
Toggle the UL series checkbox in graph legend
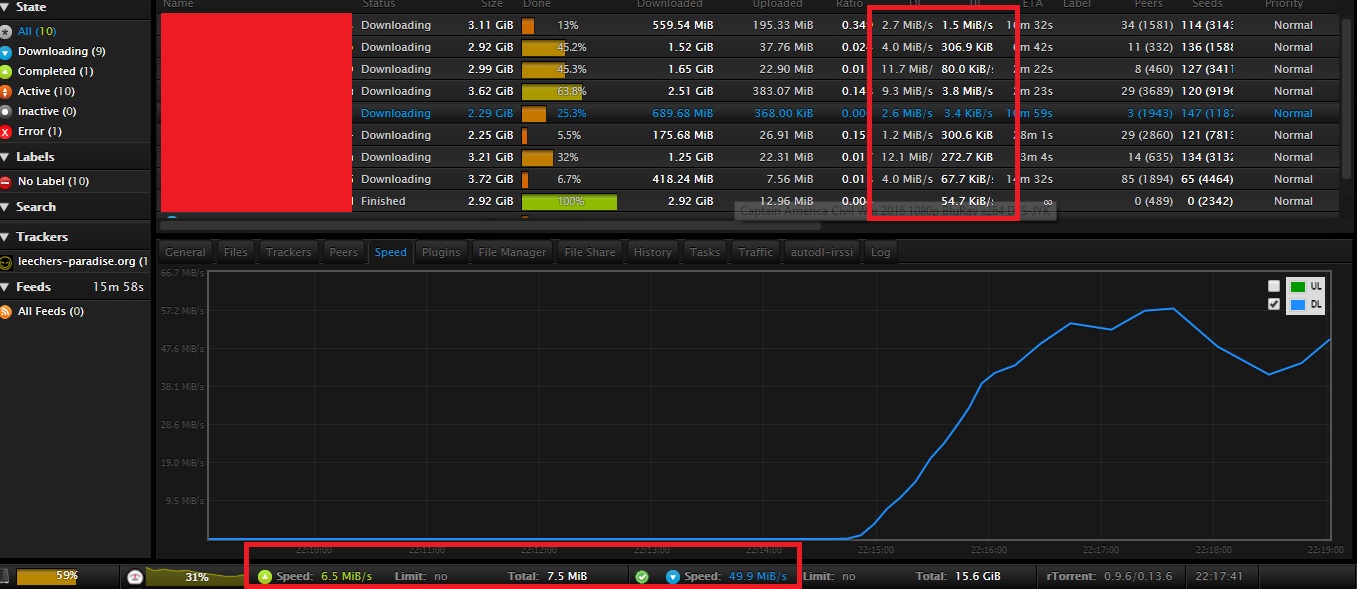tap(1273, 286)
